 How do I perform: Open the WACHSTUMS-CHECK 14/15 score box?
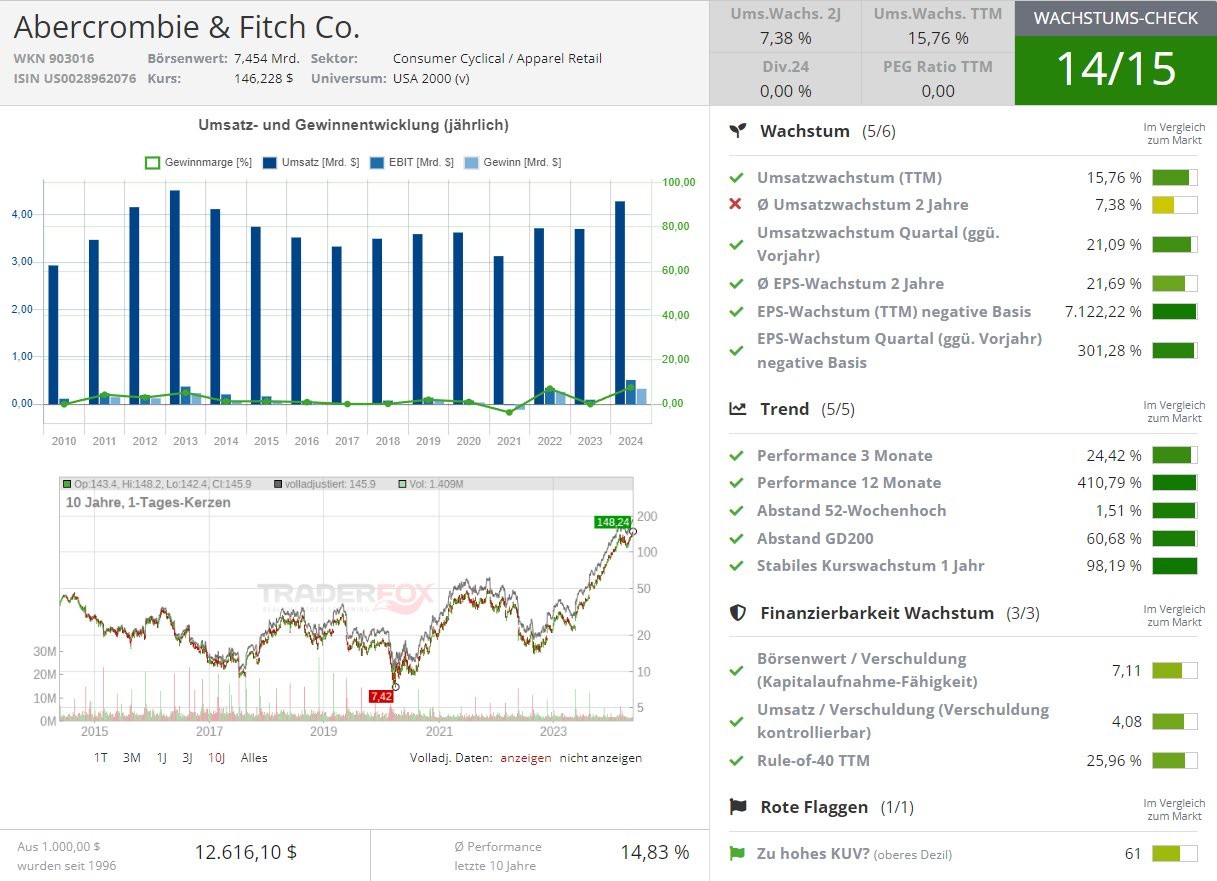pyautogui.click(x=1115, y=53)
